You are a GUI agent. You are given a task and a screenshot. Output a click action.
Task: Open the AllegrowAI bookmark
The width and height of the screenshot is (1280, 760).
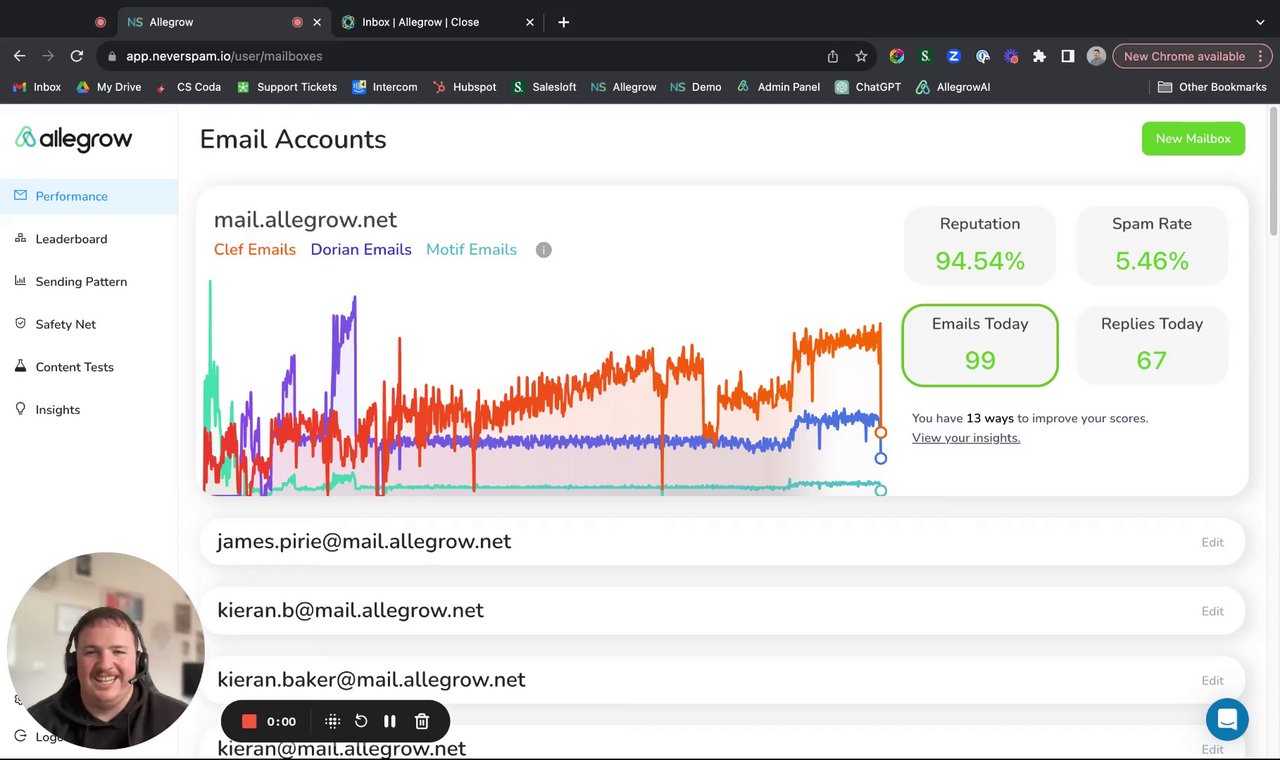click(953, 87)
